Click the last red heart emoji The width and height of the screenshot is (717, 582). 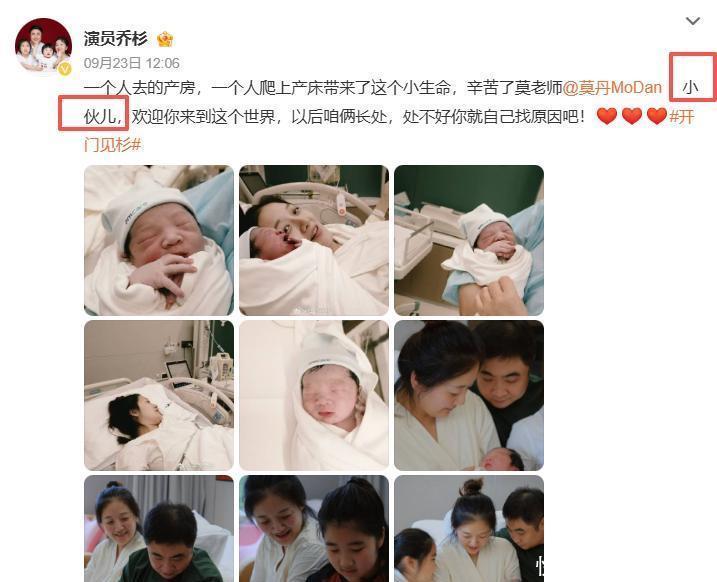(x=657, y=117)
